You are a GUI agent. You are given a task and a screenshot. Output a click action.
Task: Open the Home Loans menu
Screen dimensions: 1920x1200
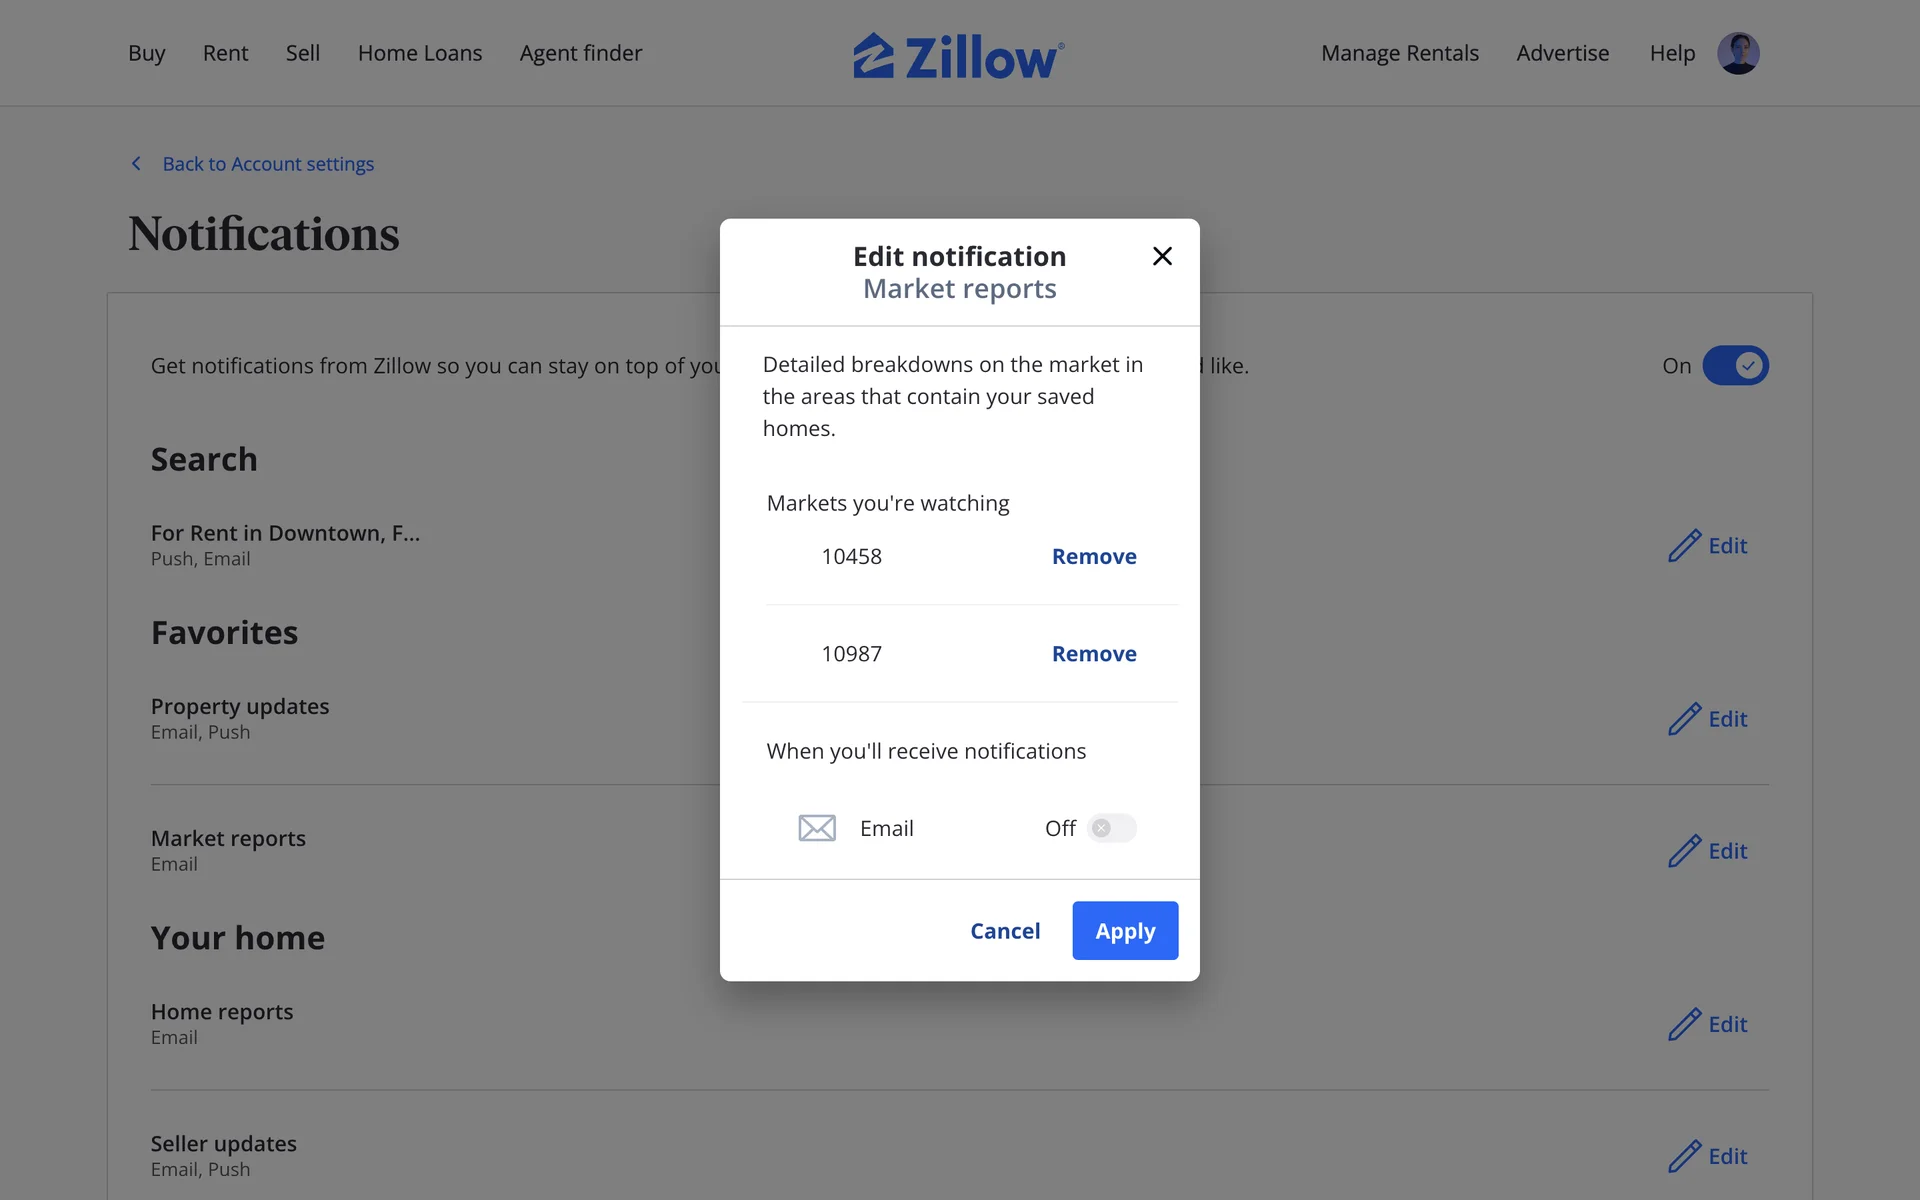coord(420,53)
